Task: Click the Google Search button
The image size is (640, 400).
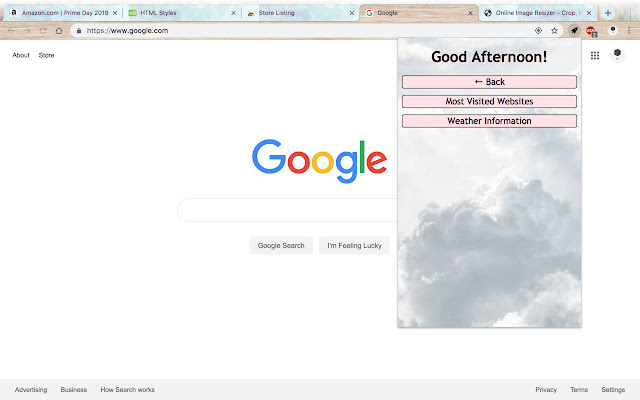Action: coord(281,245)
